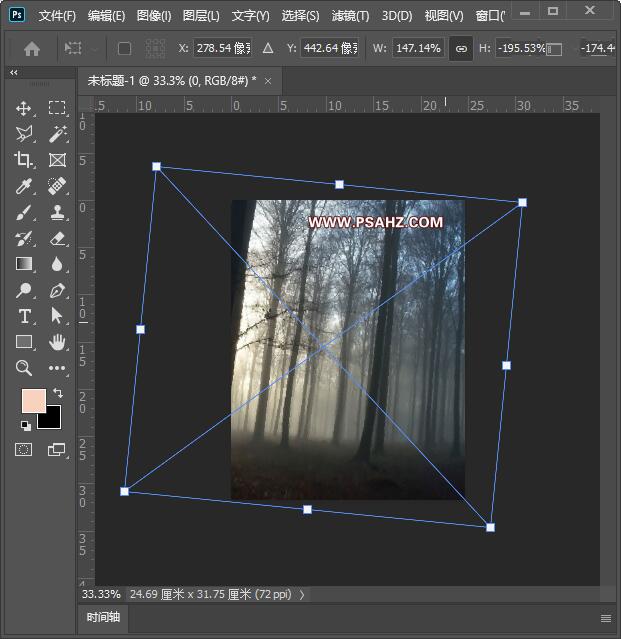Viewport: 621px width, 639px height.
Task: Click the black background color swatch
Action: pos(53,421)
